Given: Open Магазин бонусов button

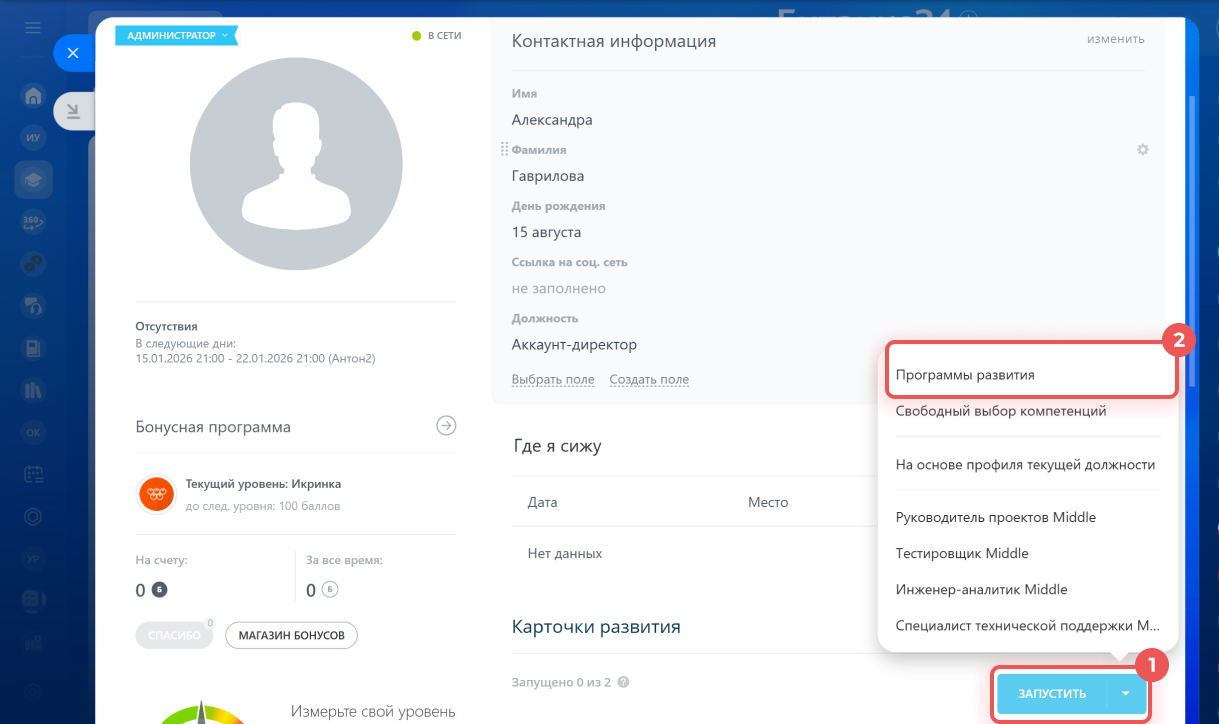Looking at the screenshot, I should point(291,635).
